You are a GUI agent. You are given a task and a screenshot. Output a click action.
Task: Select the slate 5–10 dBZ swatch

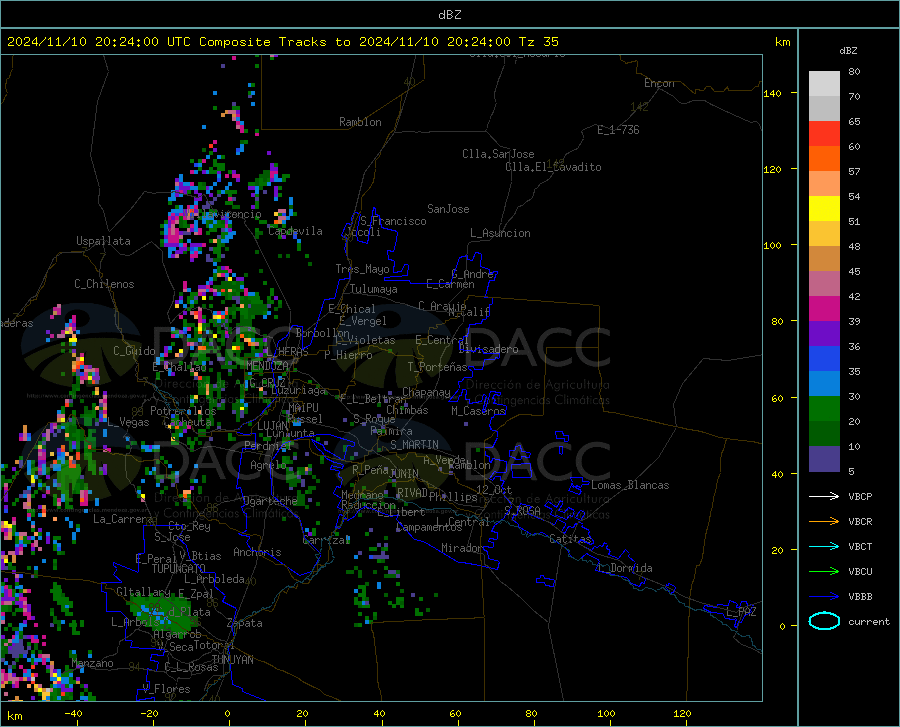(824, 459)
